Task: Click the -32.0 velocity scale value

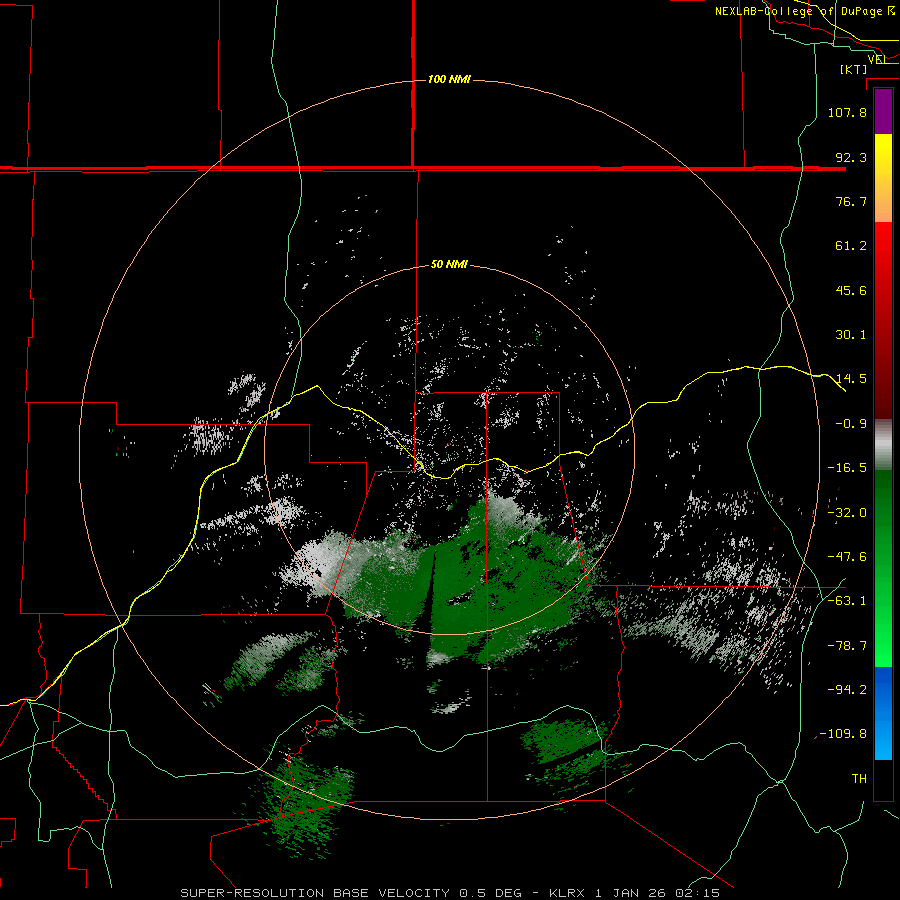Action: pos(847,513)
